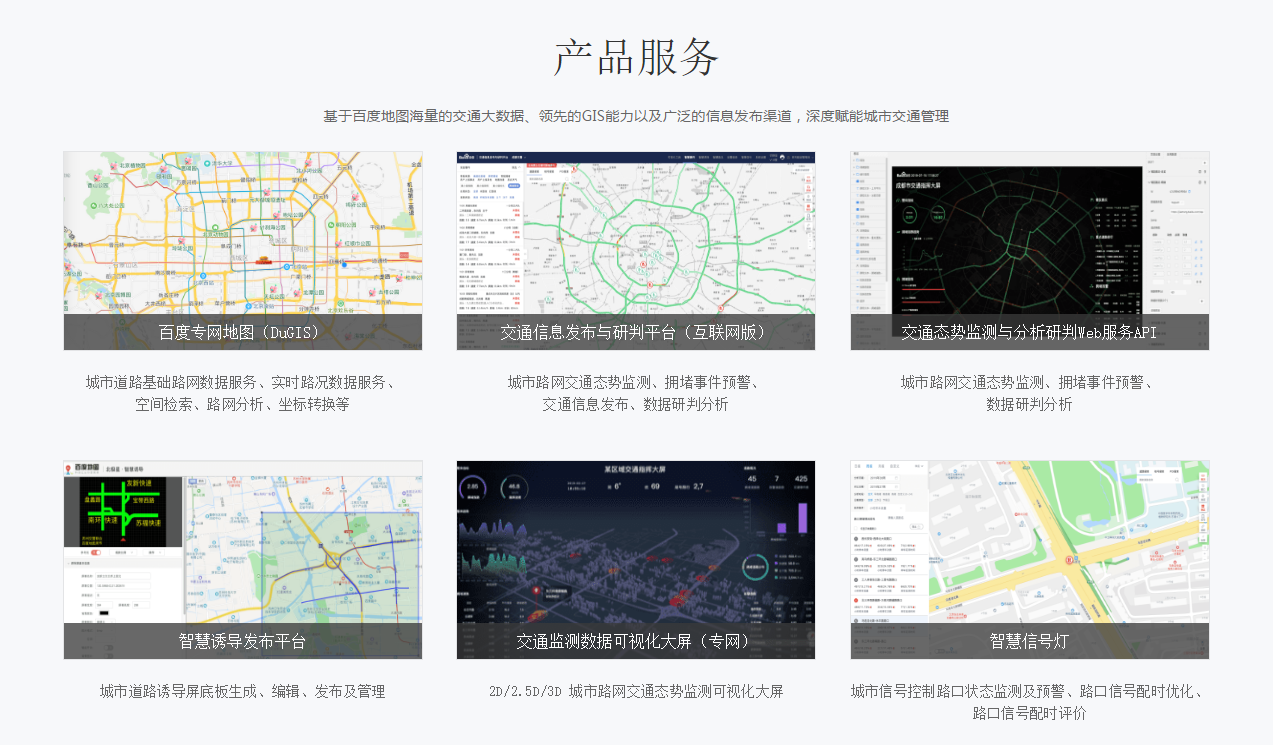Image resolution: width=1273 pixels, height=745 pixels.
Task: Click the 智慧诱导发布平台 caption
Action: pos(243,641)
